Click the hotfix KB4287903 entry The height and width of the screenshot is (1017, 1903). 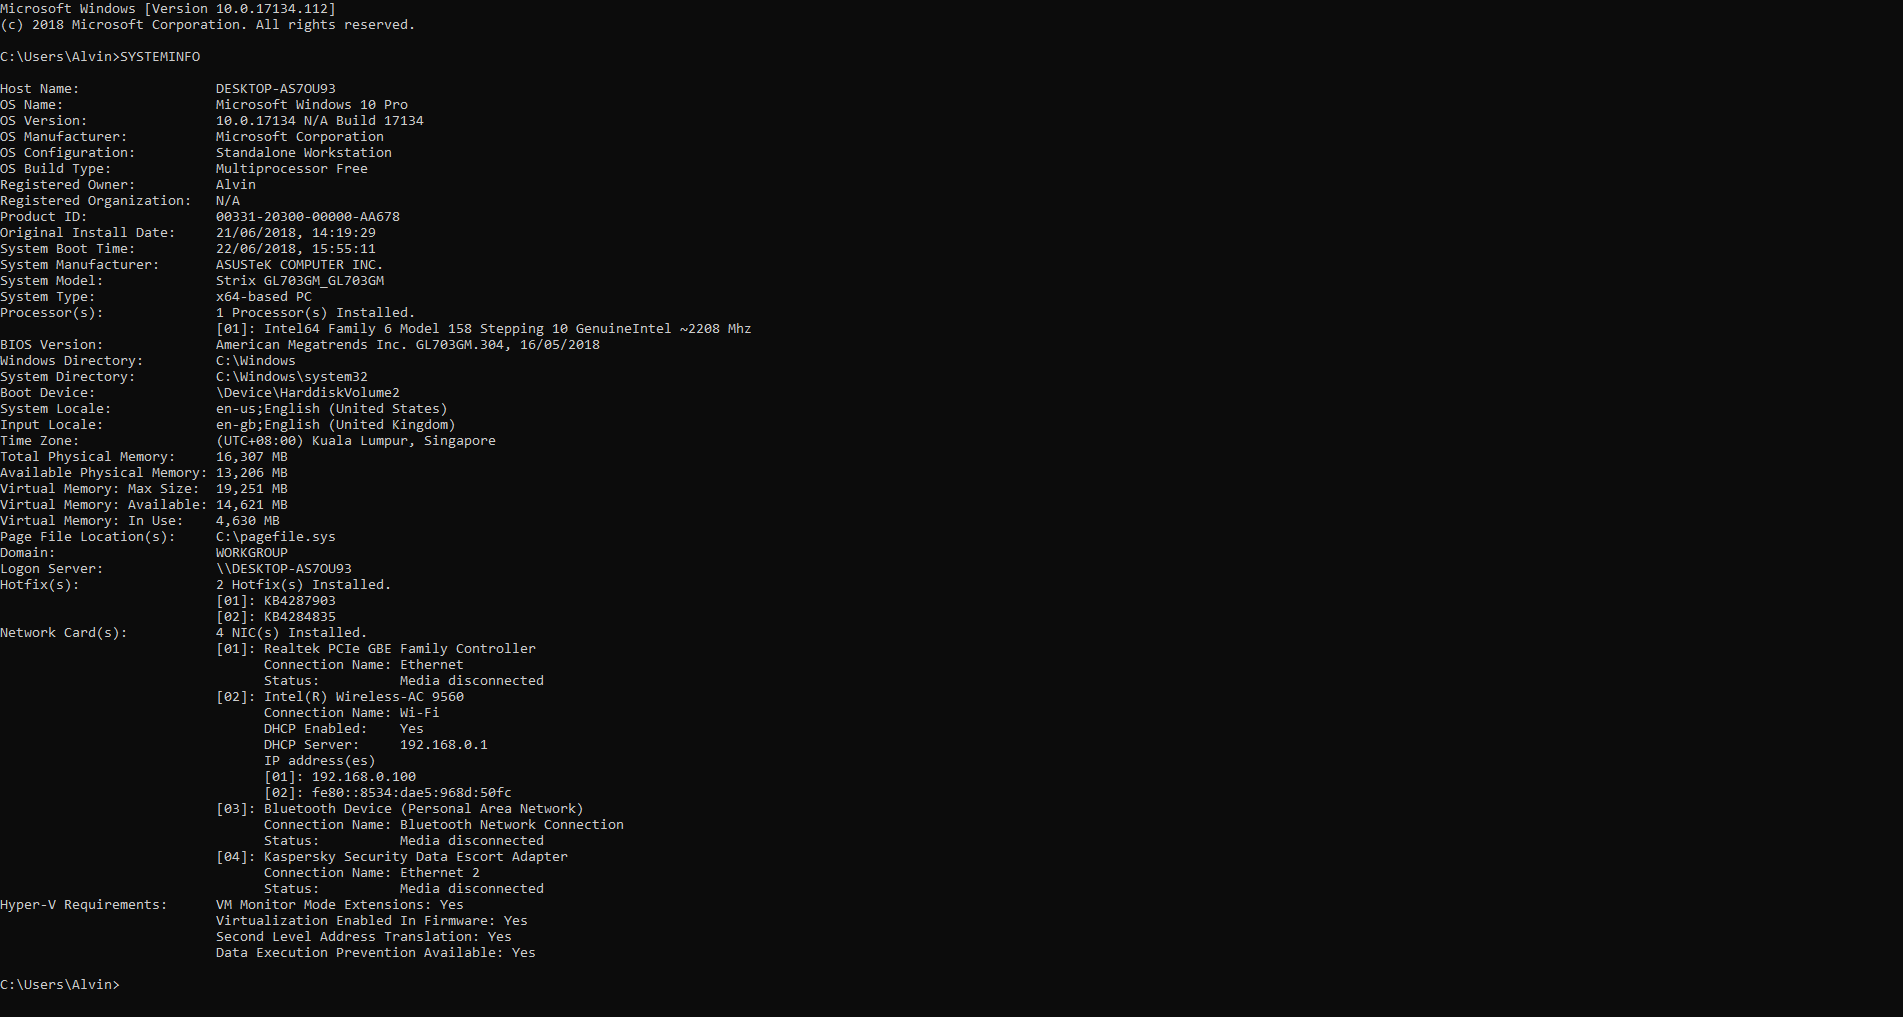(276, 601)
